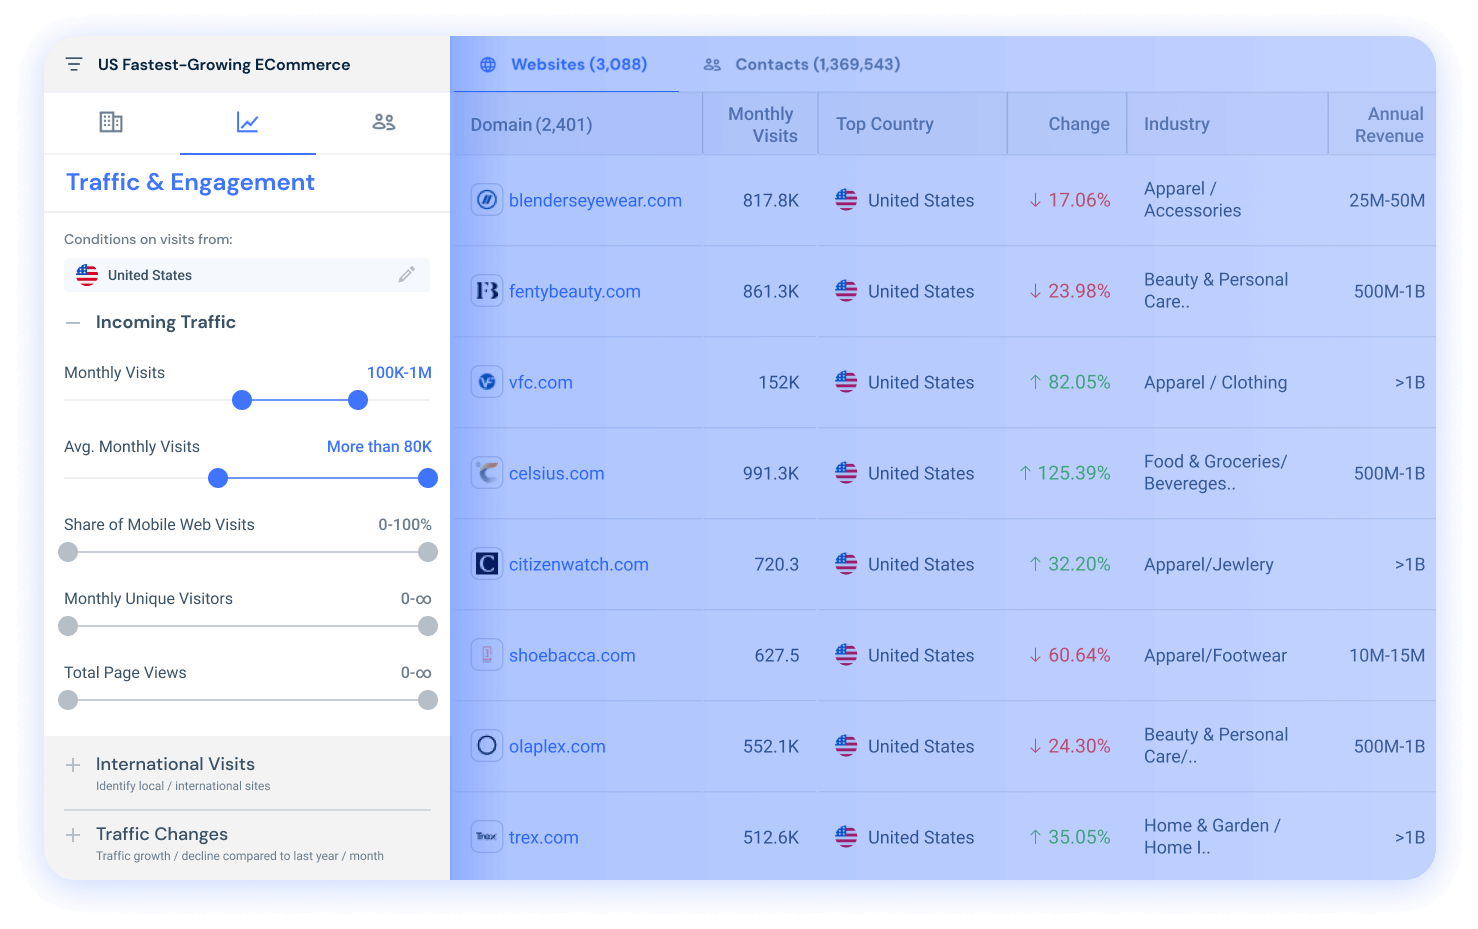The image size is (1478, 929).
Task: Expand the Traffic Changes section
Action: tap(72, 835)
